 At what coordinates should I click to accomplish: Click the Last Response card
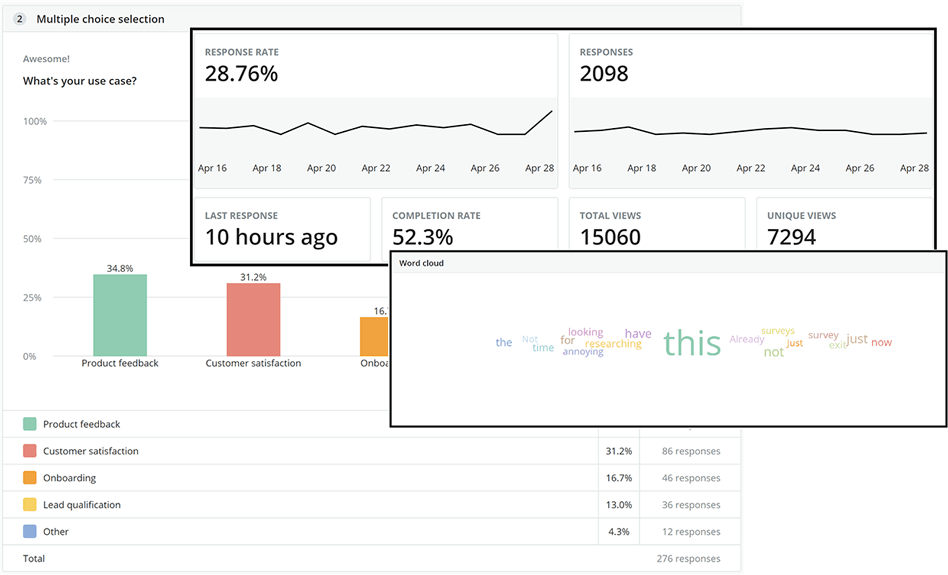[x=282, y=229]
